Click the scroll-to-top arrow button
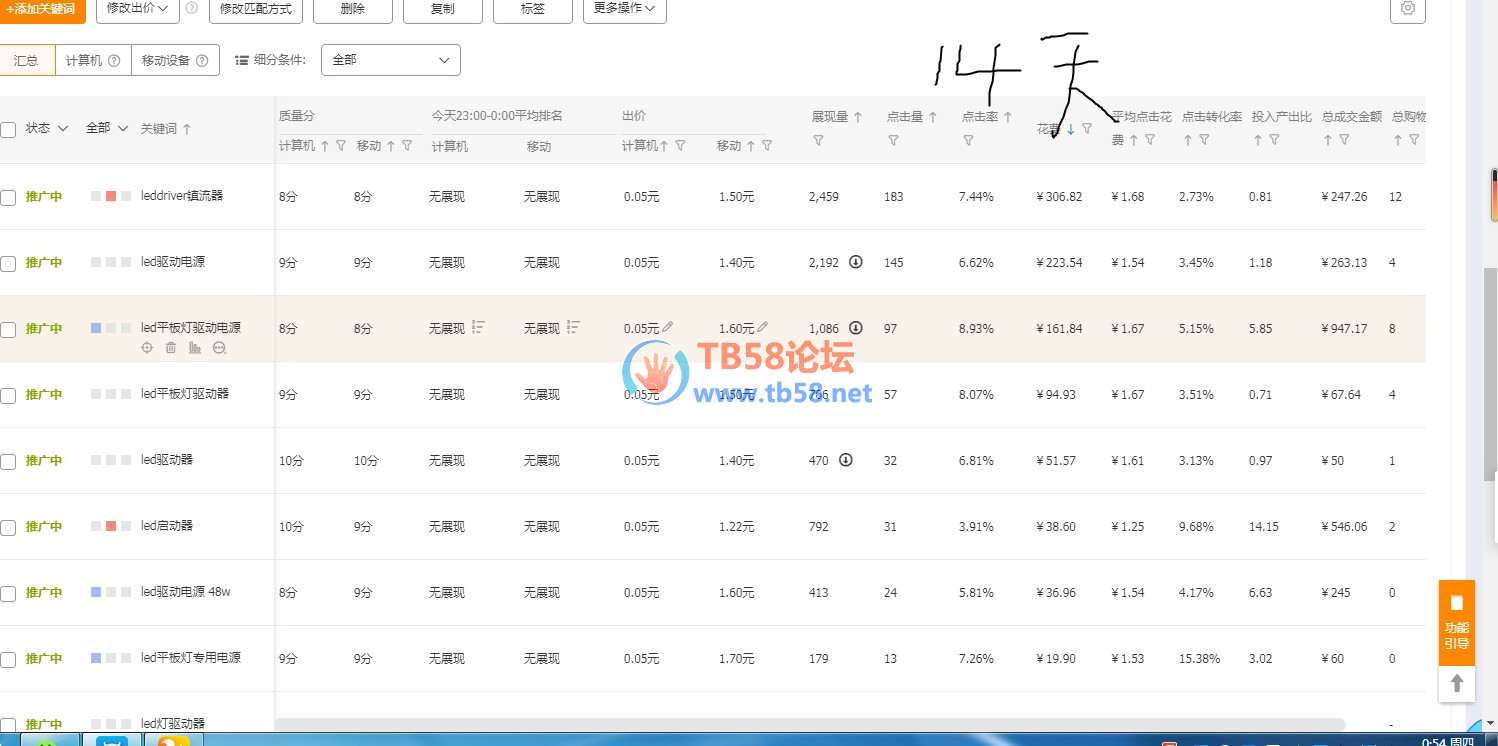 click(1457, 683)
